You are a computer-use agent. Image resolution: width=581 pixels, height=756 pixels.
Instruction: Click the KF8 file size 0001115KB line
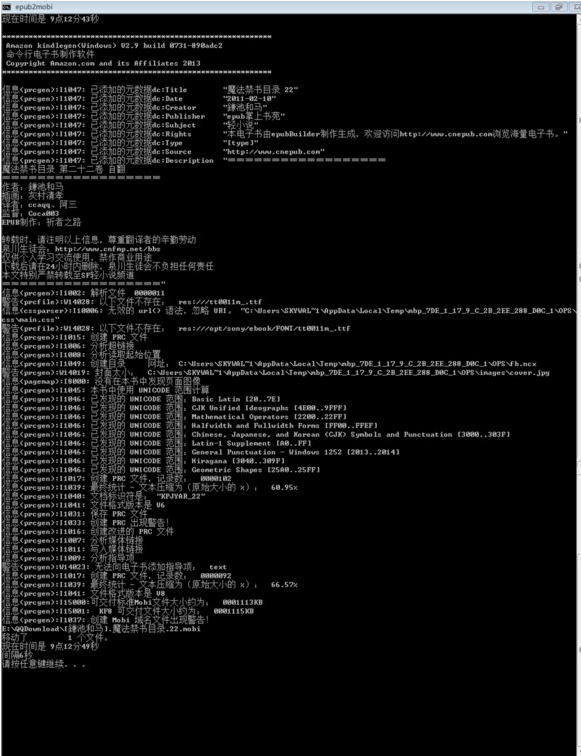point(128,611)
